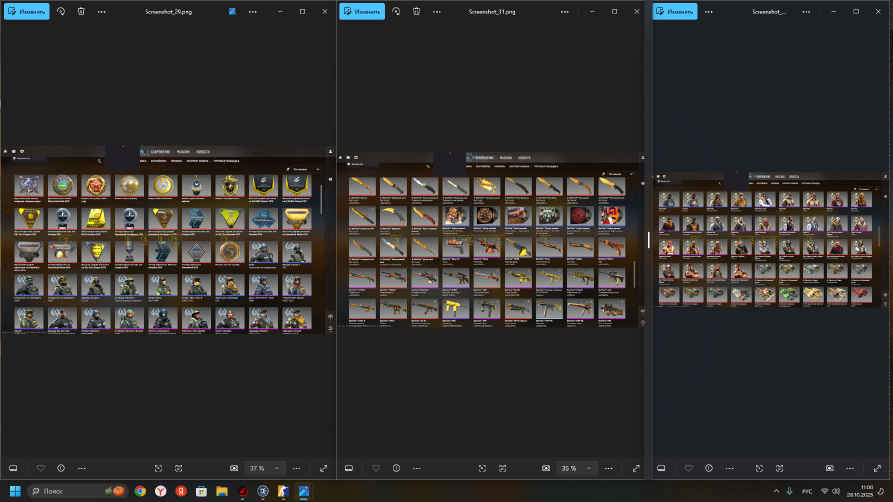Open bottom-right more menu beside 37% zoom

point(297,468)
